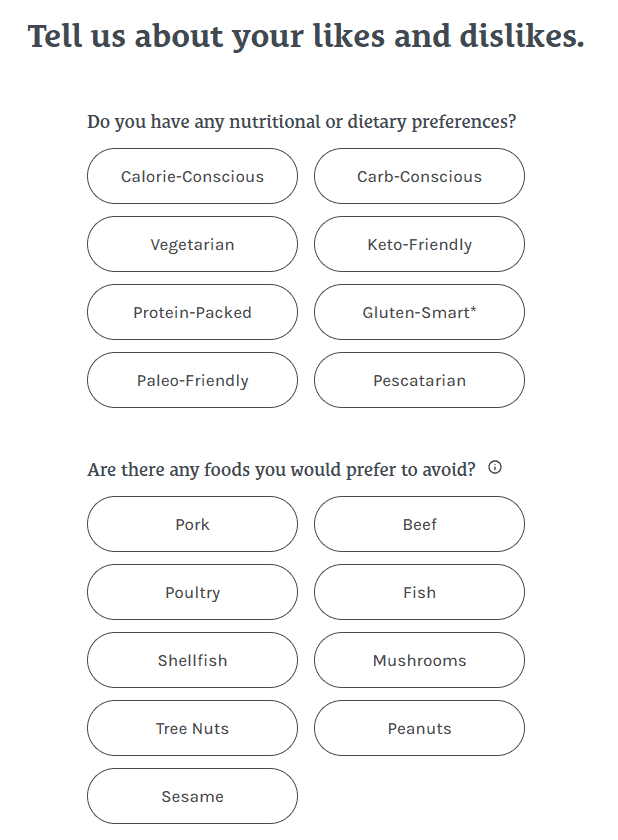
Task: Select Shellfish as a food to avoid
Action: [192, 661]
